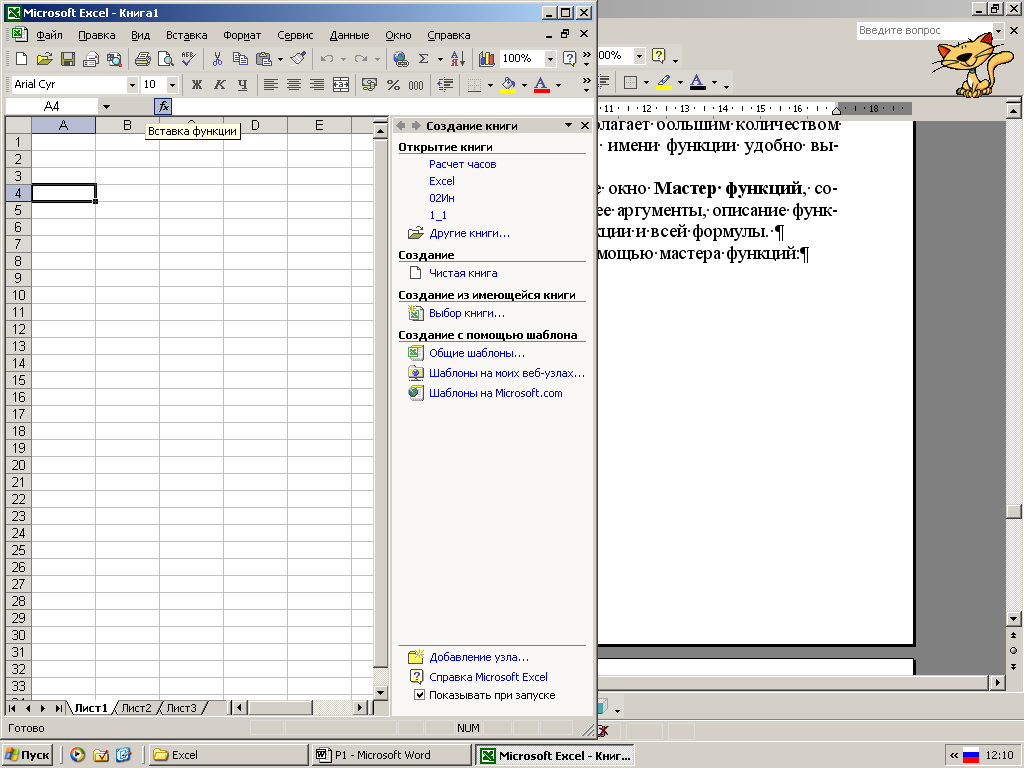Click the Insert Hyperlink globe icon

pyautogui.click(x=400, y=59)
